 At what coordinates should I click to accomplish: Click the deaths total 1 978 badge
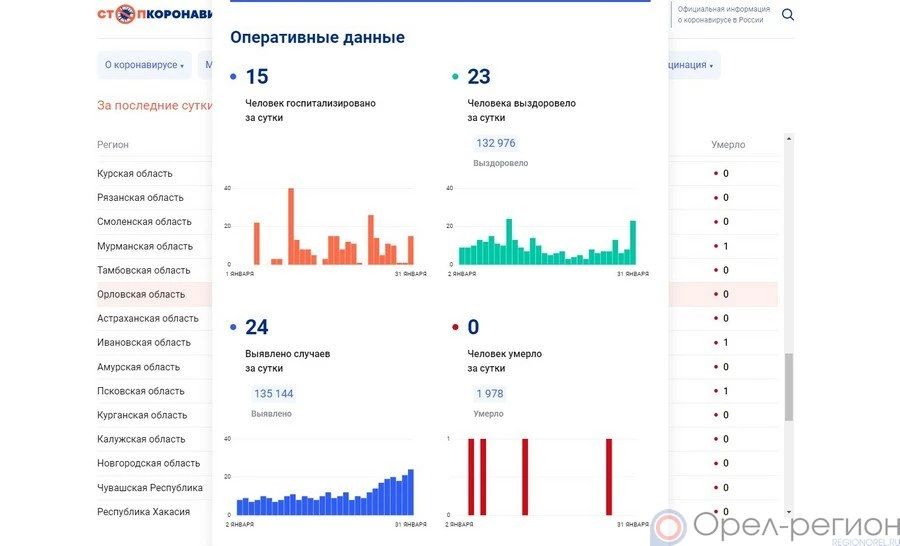[x=490, y=394]
